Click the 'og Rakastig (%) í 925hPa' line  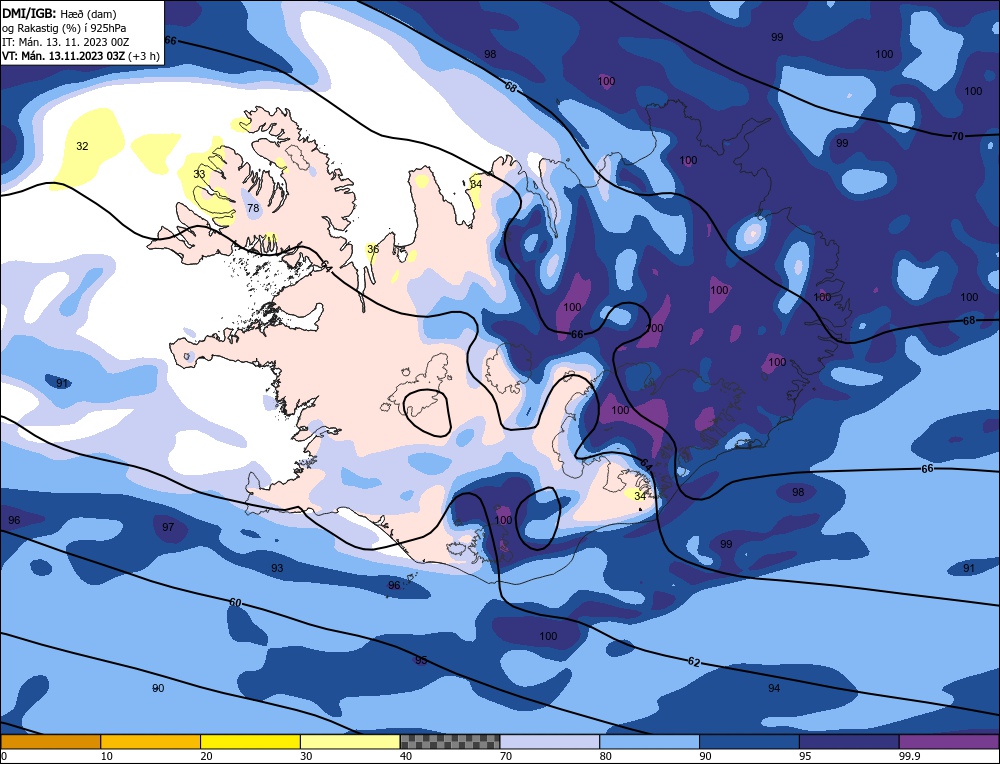click(x=64, y=27)
